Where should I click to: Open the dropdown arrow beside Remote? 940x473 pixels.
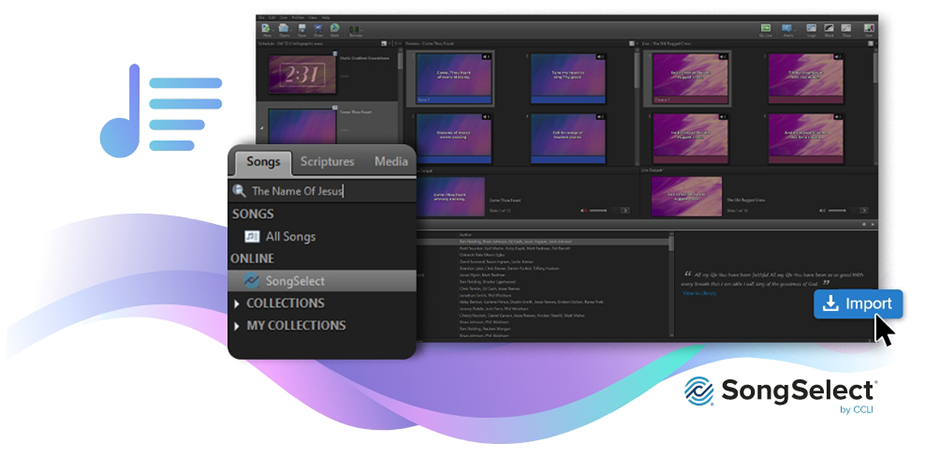coord(361,31)
